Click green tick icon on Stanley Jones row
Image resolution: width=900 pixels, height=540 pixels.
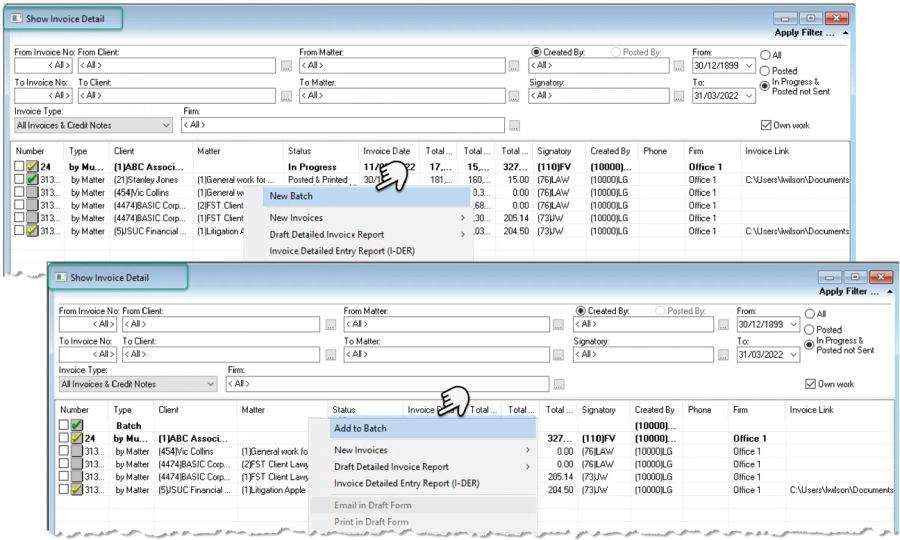coord(32,180)
